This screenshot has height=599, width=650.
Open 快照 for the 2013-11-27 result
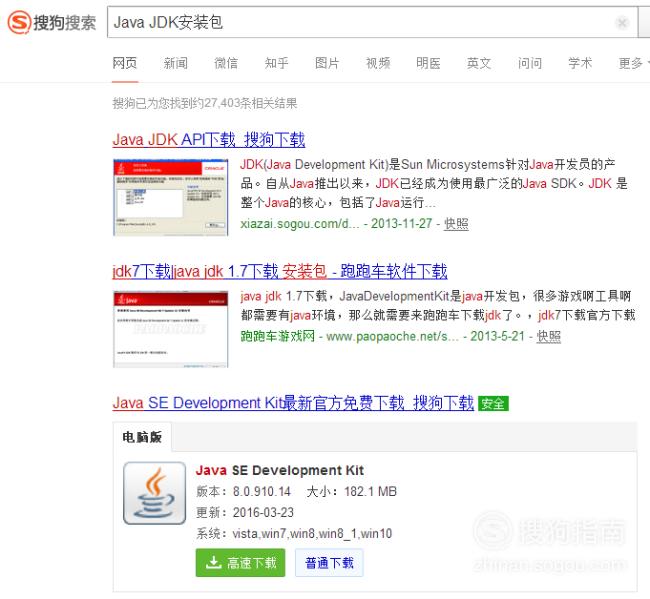[x=456, y=224]
